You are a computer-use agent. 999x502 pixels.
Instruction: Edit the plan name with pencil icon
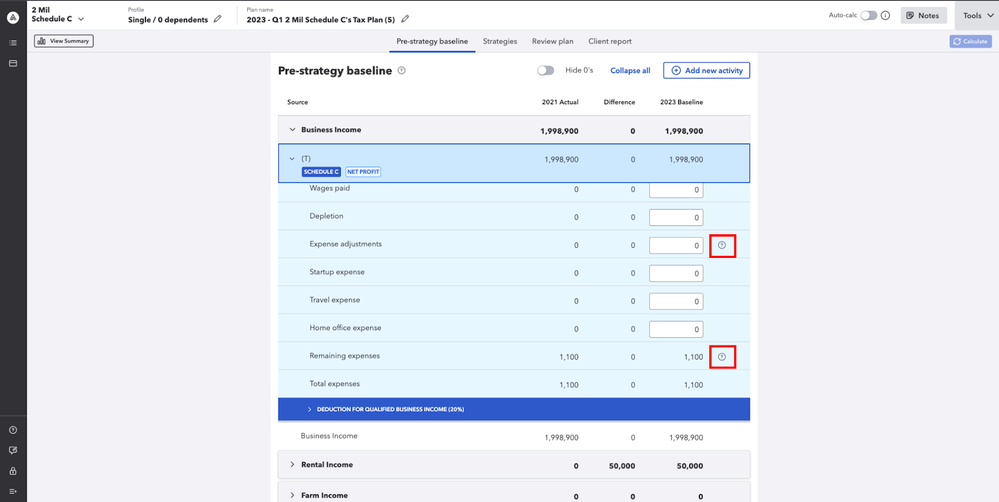click(x=405, y=19)
